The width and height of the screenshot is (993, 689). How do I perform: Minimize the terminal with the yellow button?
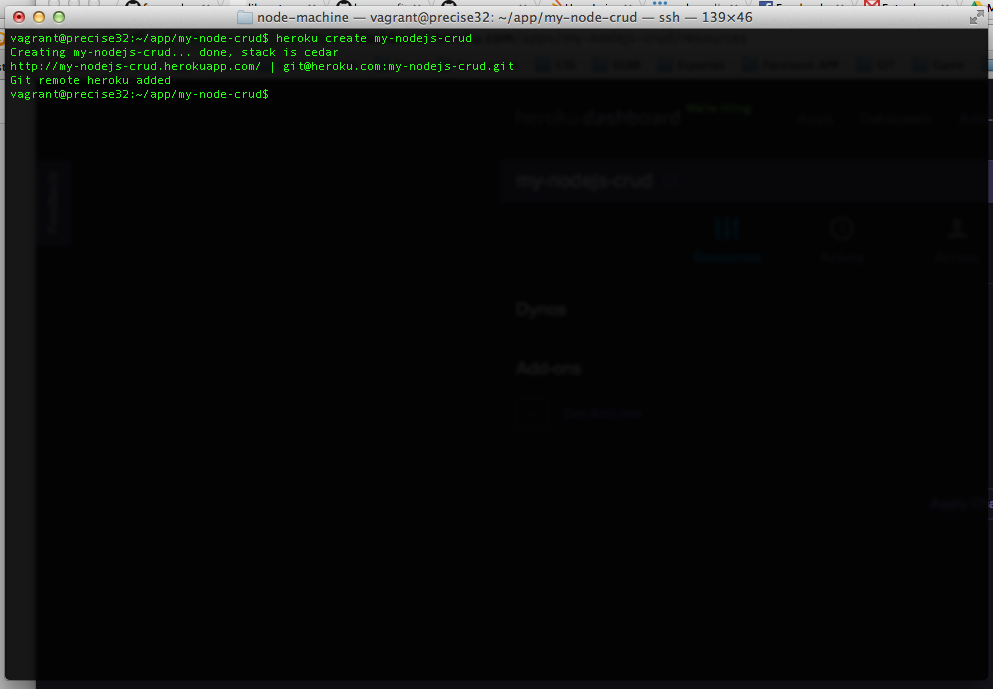pyautogui.click(x=39, y=17)
